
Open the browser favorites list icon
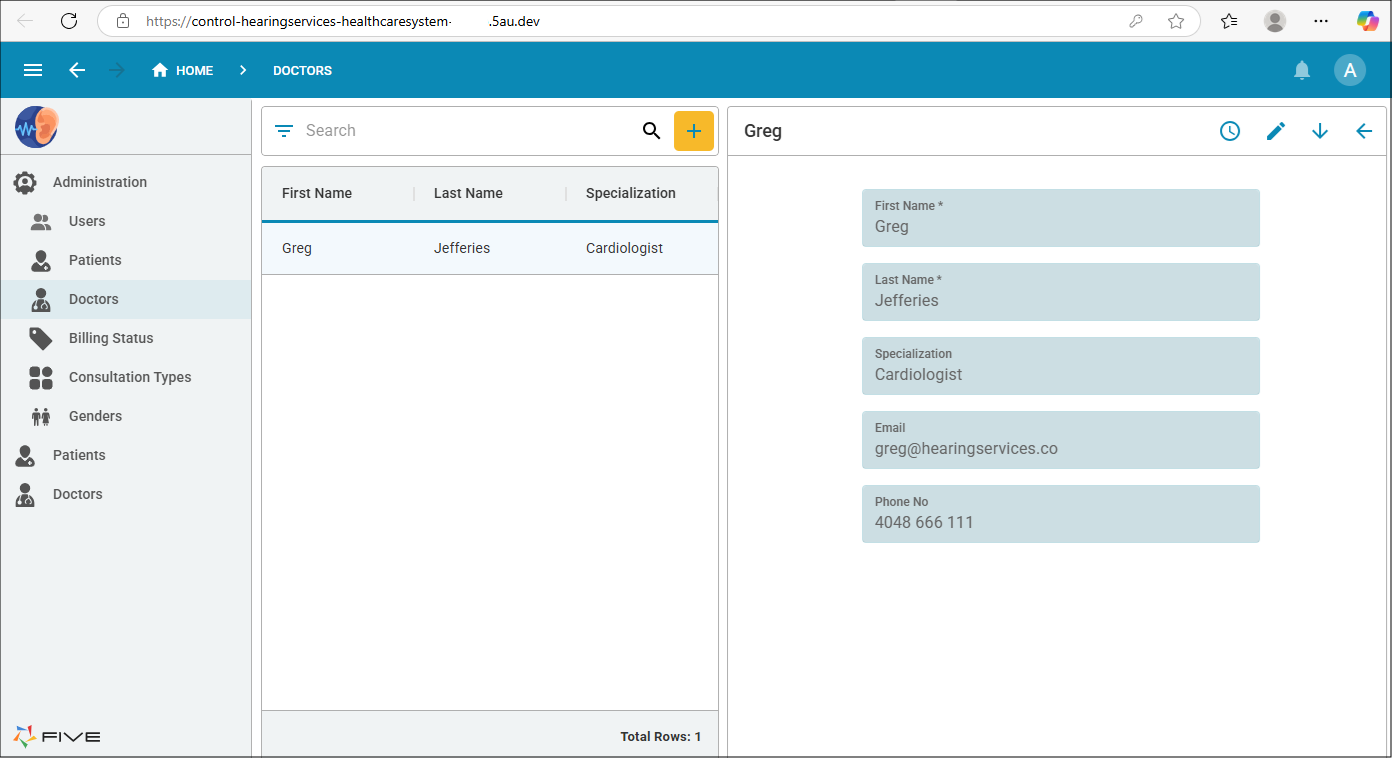[x=1229, y=21]
